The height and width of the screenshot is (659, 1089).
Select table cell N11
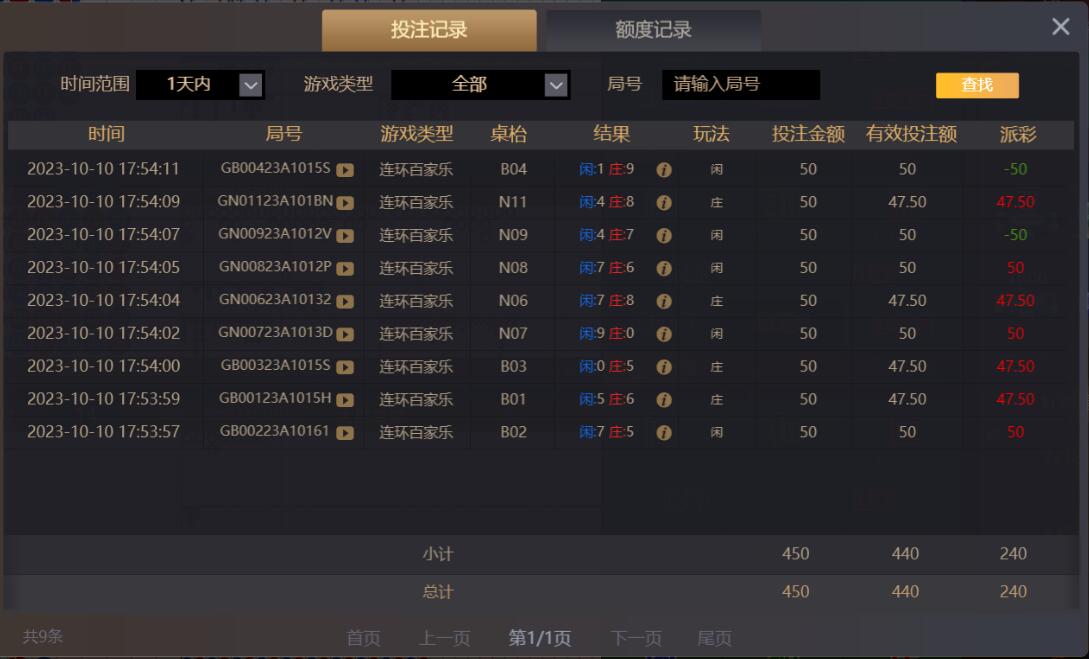pos(513,202)
